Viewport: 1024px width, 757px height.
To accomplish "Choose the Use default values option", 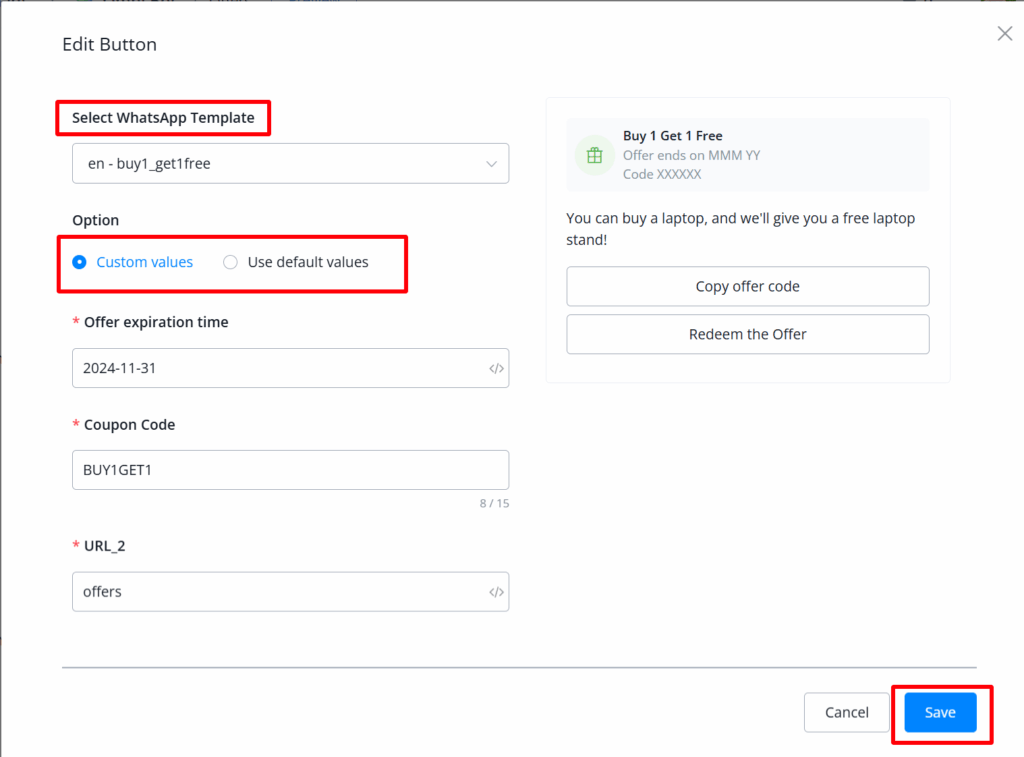I will (x=231, y=262).
